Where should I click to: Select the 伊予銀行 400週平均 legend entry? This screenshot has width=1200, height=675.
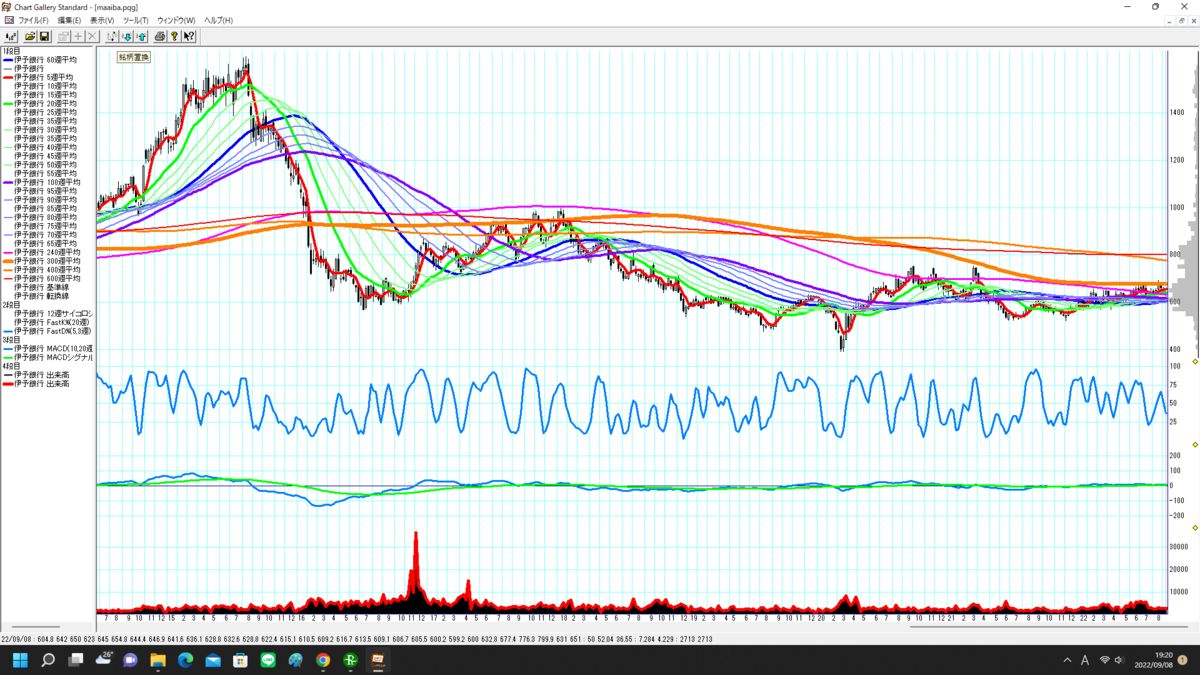(x=47, y=270)
